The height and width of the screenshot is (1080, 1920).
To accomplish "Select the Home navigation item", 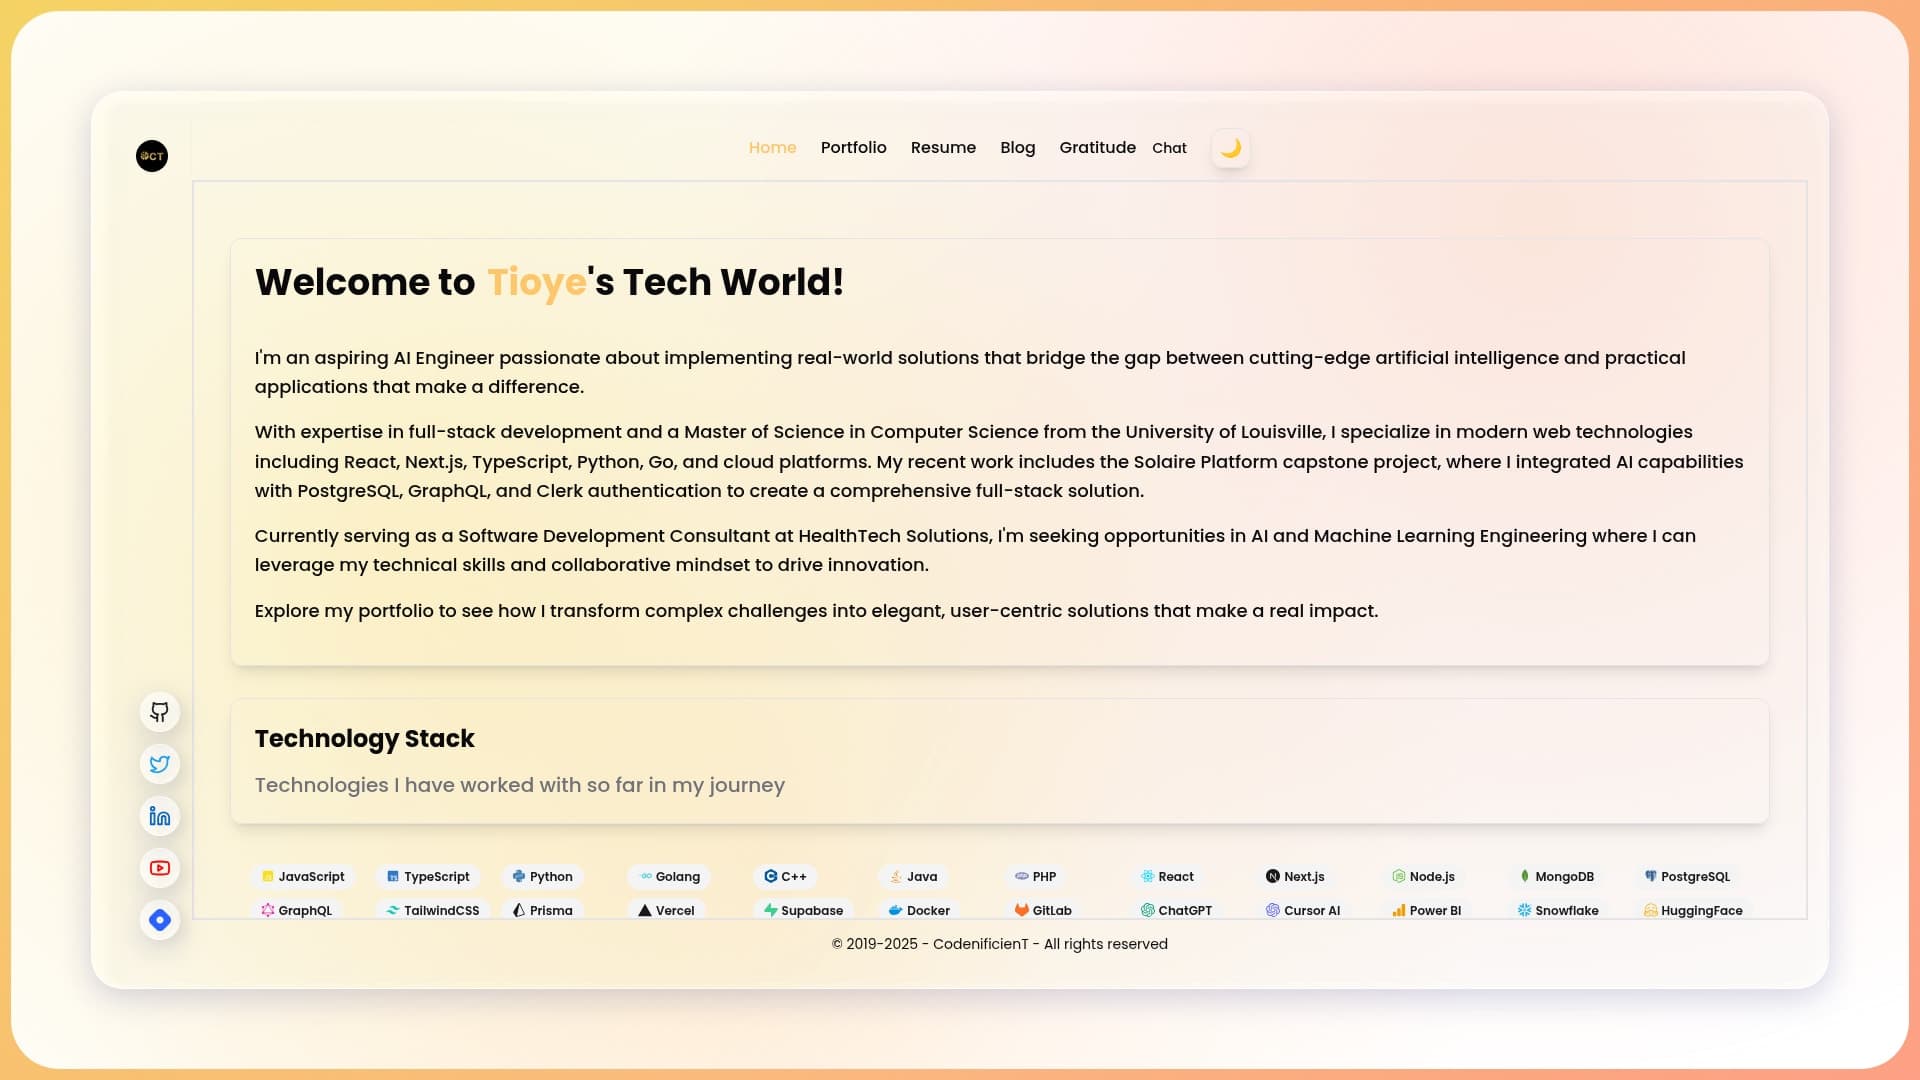I will tap(772, 147).
